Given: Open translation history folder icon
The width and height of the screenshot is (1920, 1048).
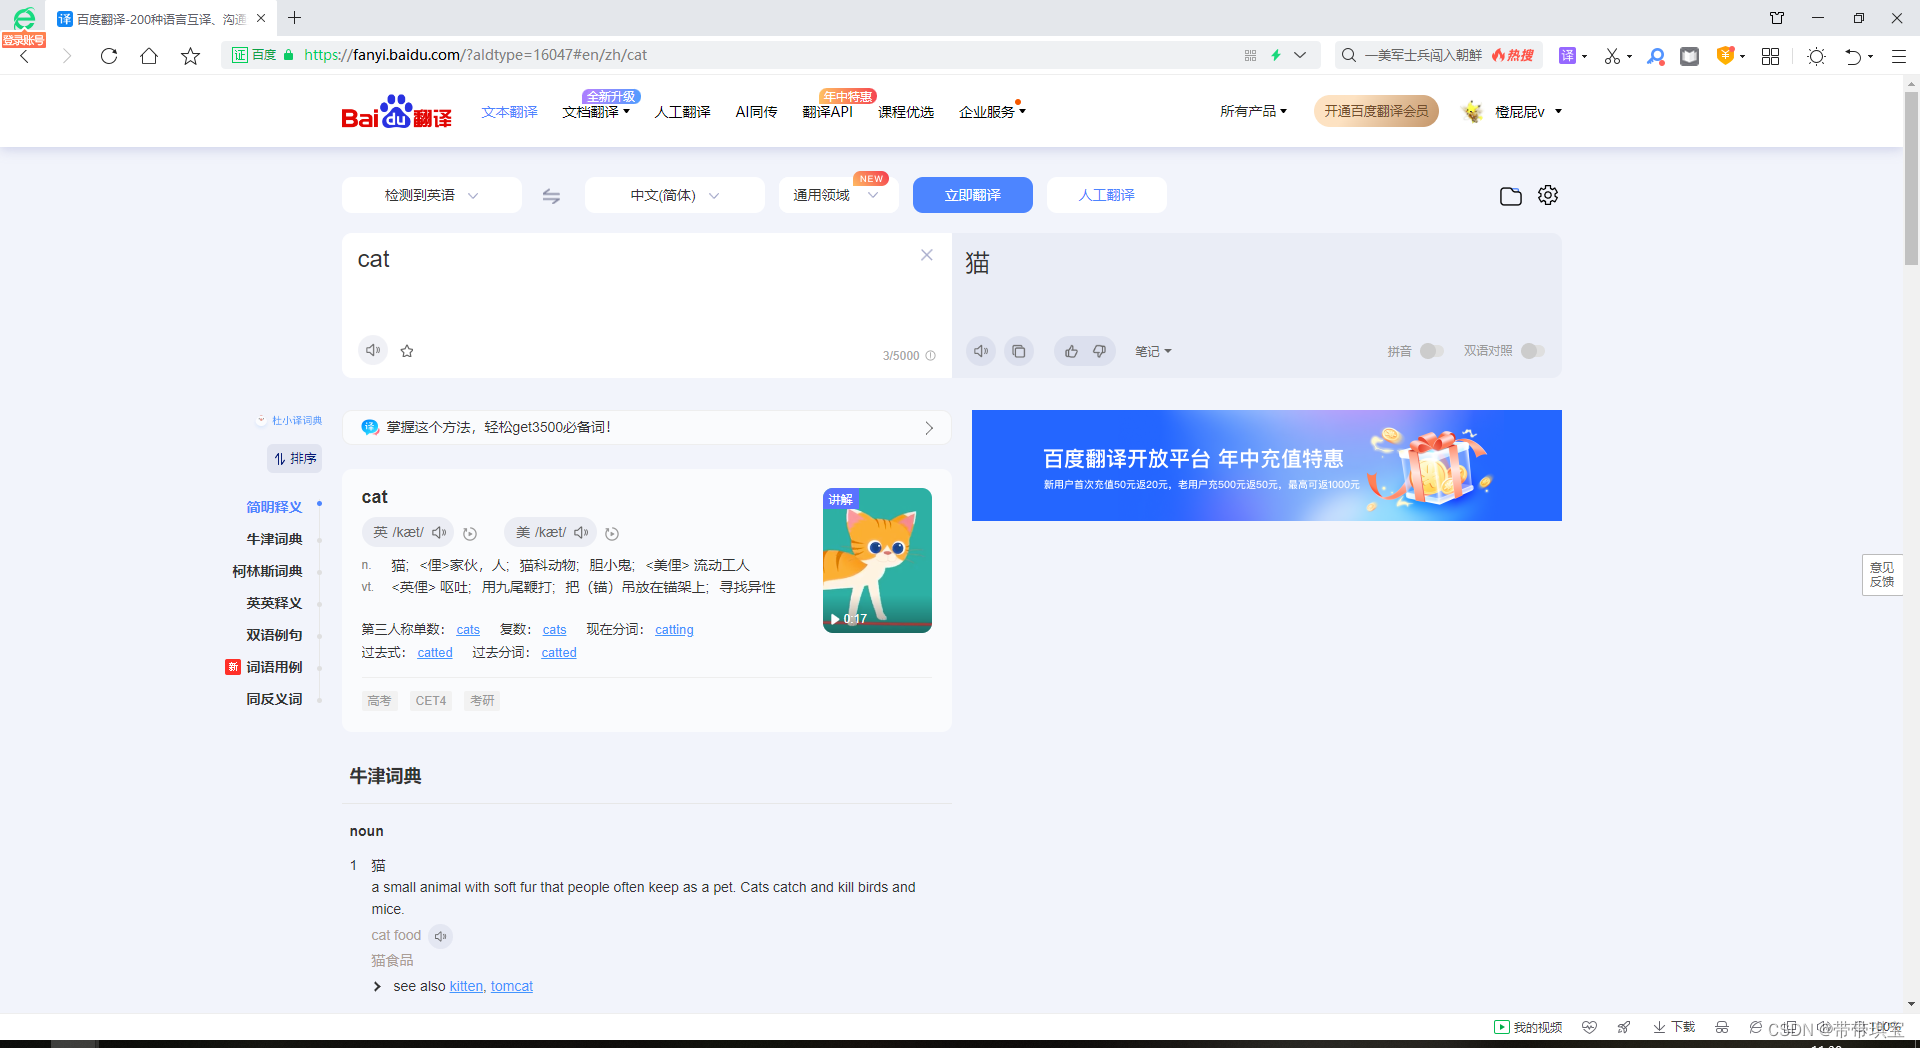Looking at the screenshot, I should coord(1511,195).
